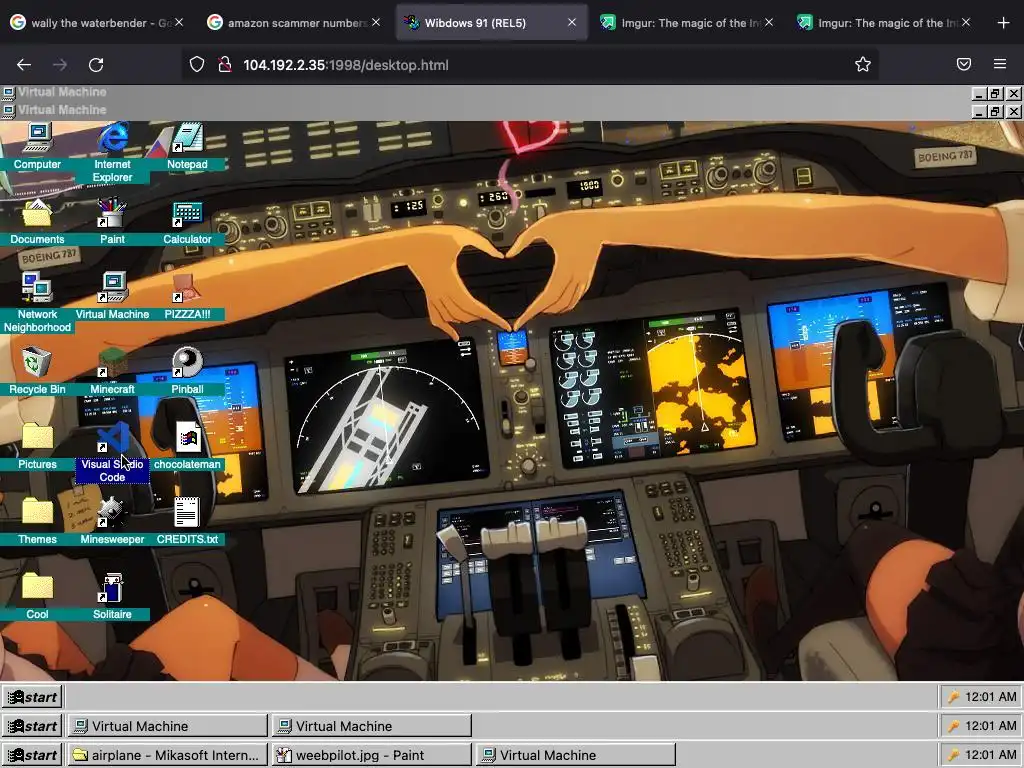
Task: Launch Visual Studio Code shortcut
Action: click(112, 453)
